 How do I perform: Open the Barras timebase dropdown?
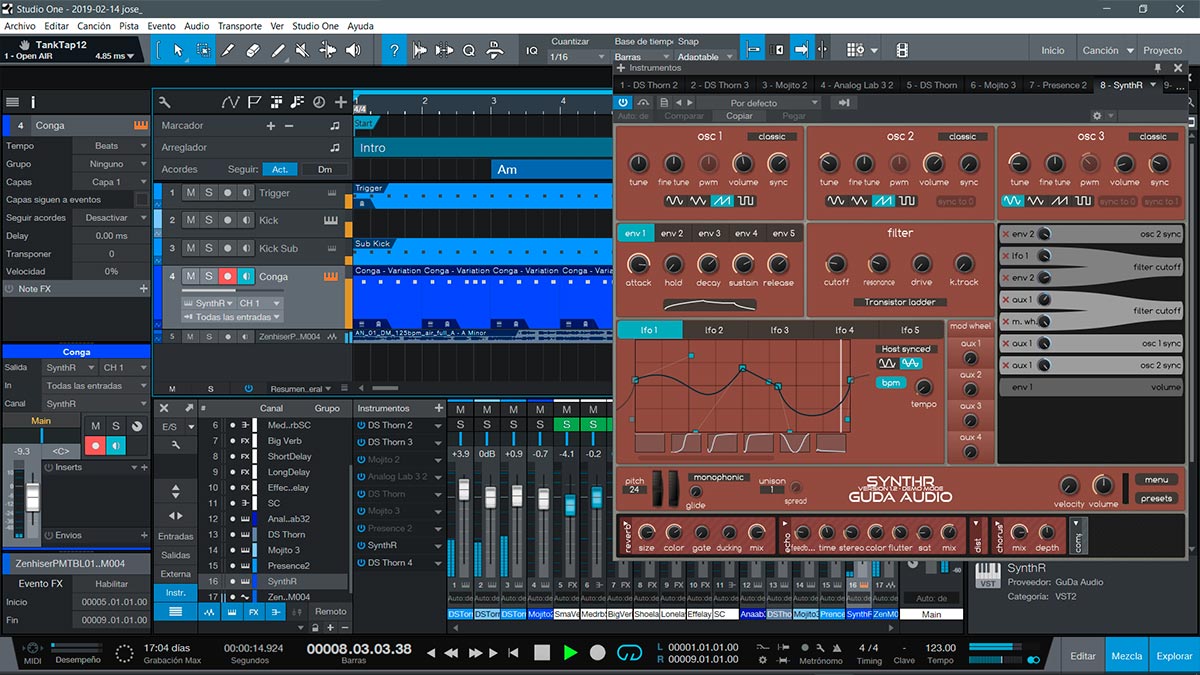[641, 57]
